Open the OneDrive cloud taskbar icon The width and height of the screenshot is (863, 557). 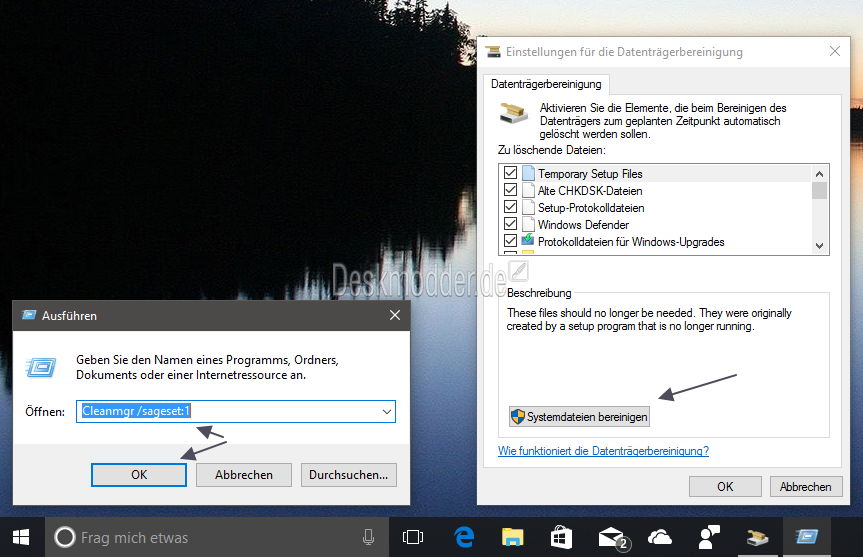tap(659, 537)
